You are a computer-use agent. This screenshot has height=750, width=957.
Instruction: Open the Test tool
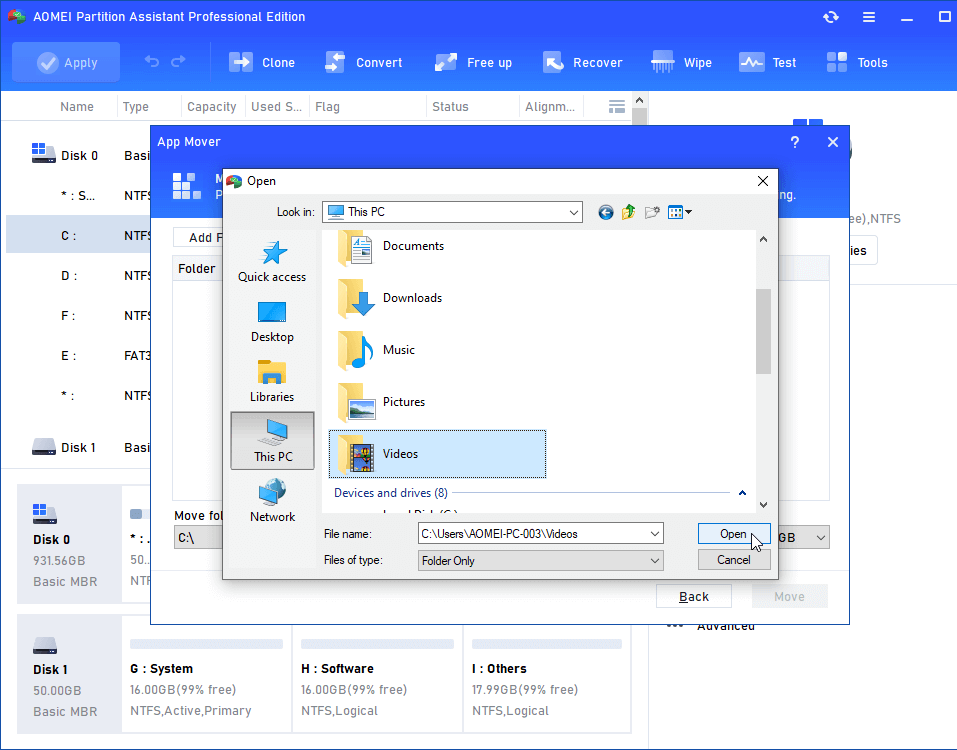point(767,62)
